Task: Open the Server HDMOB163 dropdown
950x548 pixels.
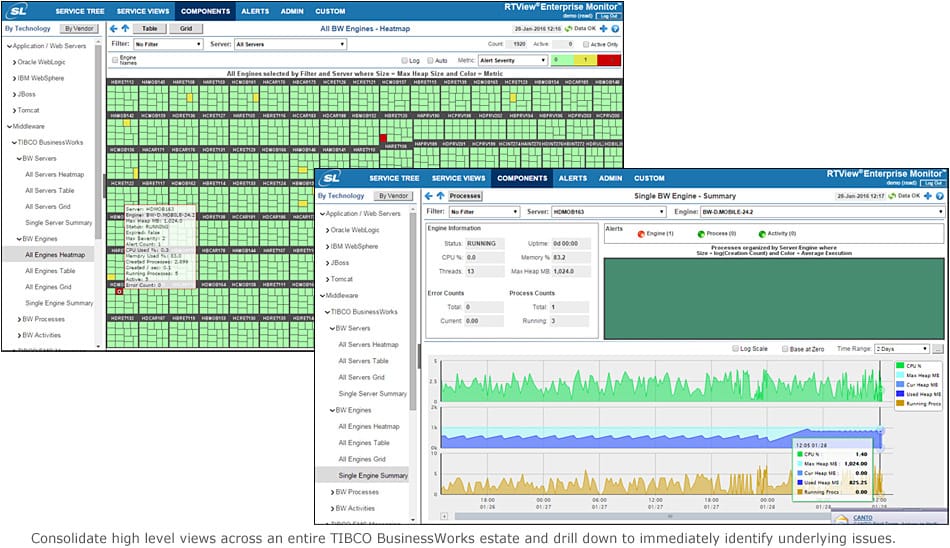Action: pos(608,212)
